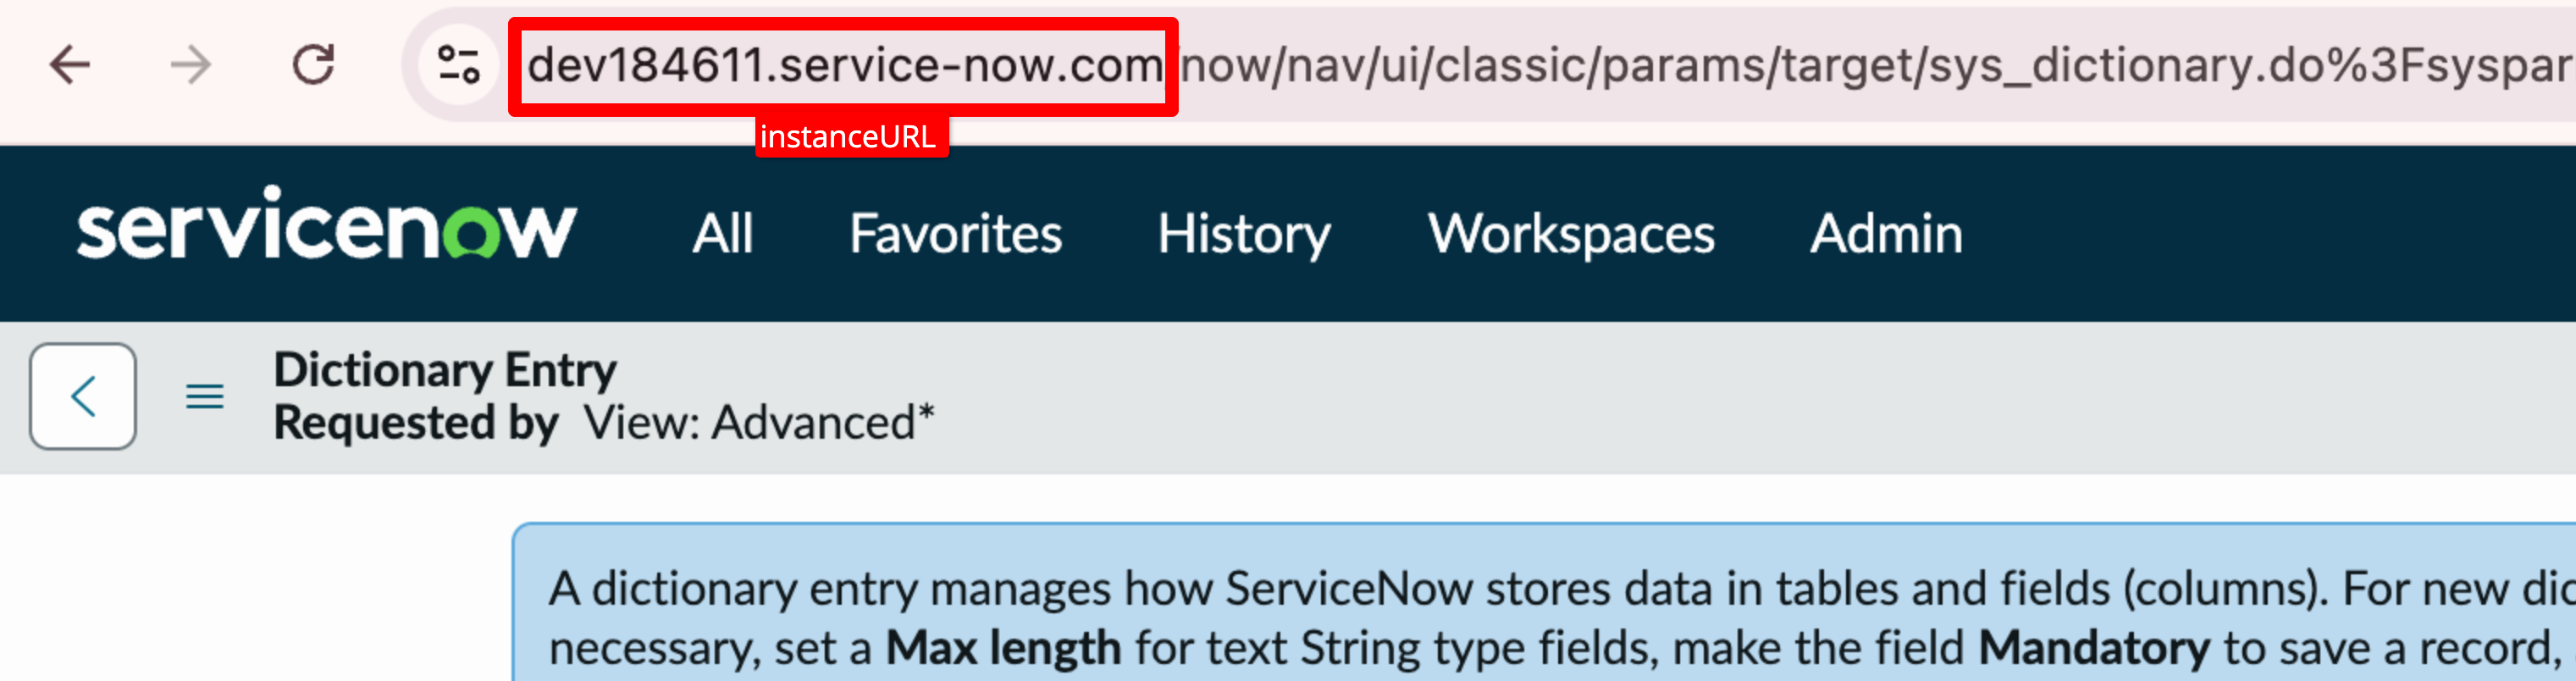Click the red instanceURL label
The image size is (2576, 681).
[x=848, y=137]
